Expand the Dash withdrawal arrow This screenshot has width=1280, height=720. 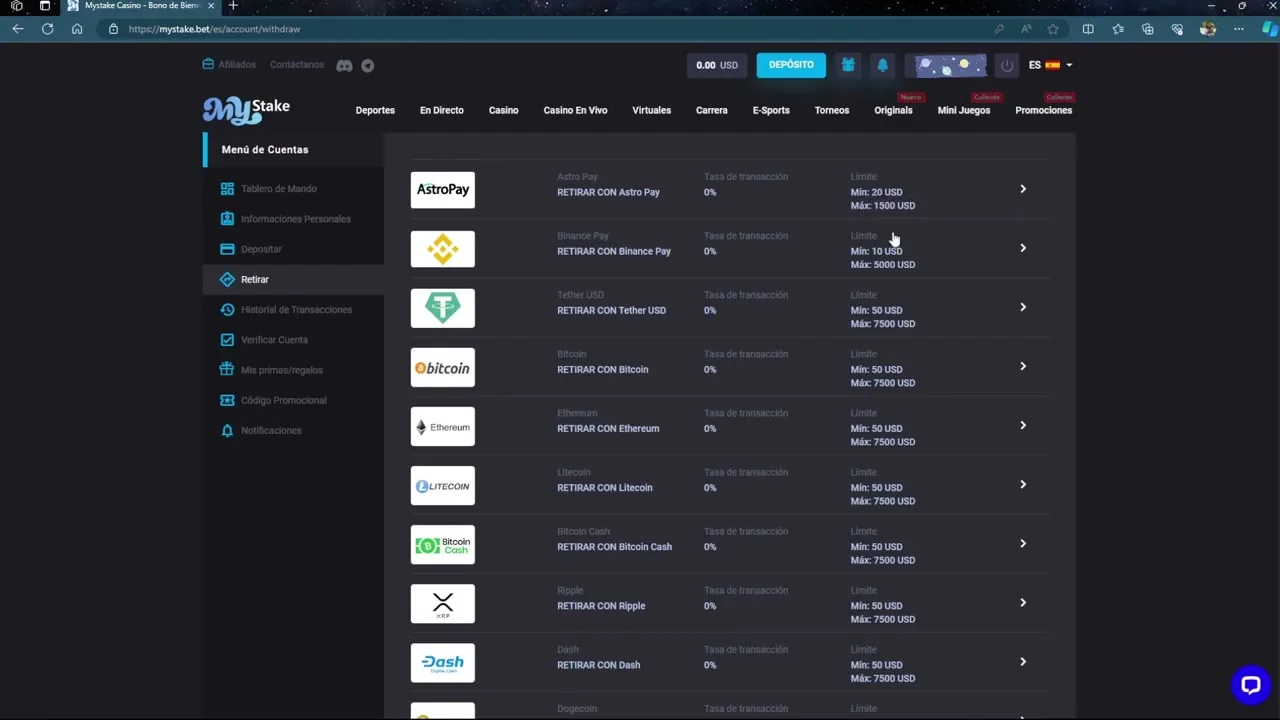[x=1023, y=661]
